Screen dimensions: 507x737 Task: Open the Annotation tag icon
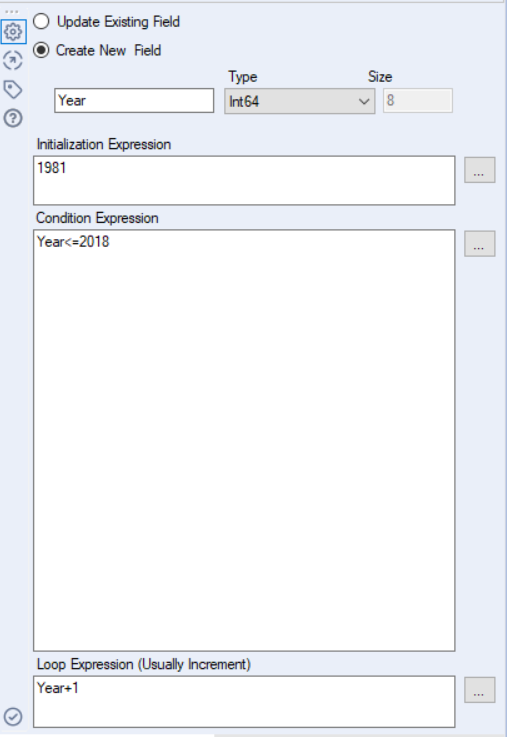pos(13,89)
